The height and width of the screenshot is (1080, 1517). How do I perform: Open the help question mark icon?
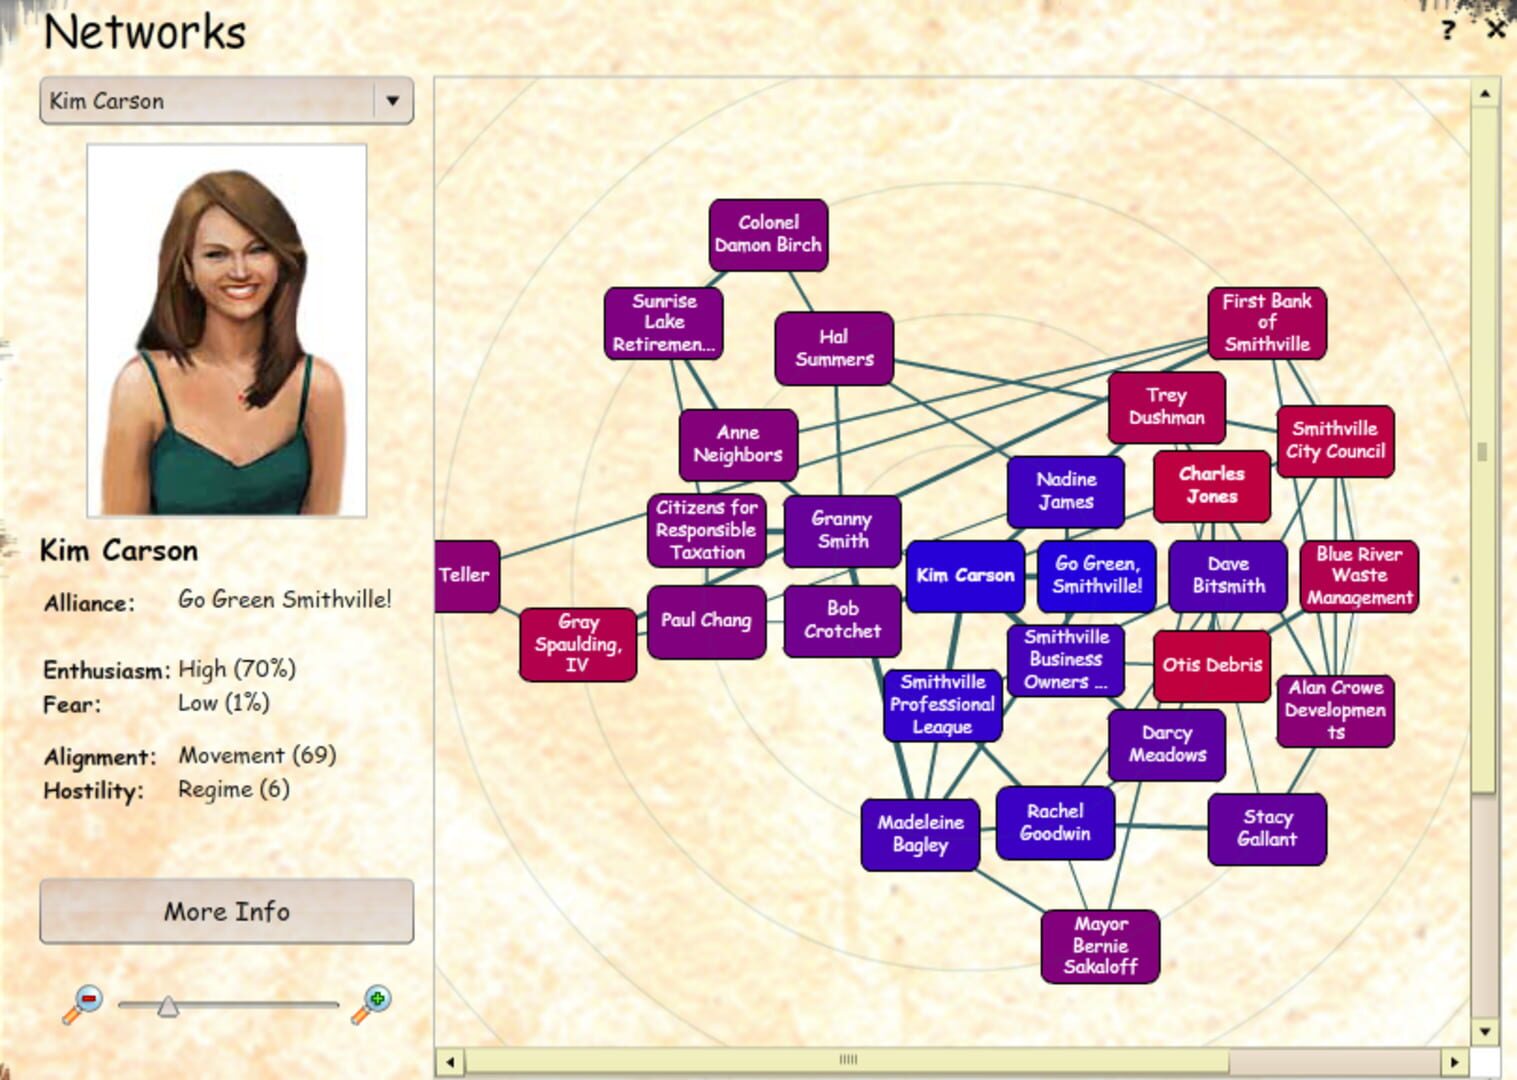(1448, 30)
